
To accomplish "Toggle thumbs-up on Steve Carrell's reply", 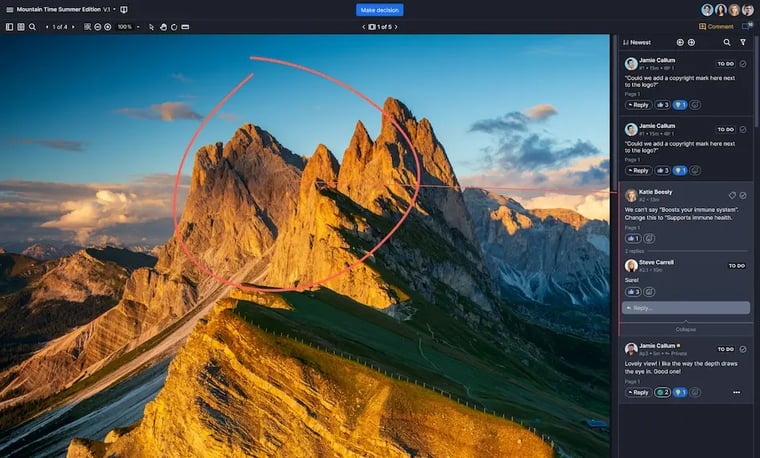I will click(x=632, y=291).
